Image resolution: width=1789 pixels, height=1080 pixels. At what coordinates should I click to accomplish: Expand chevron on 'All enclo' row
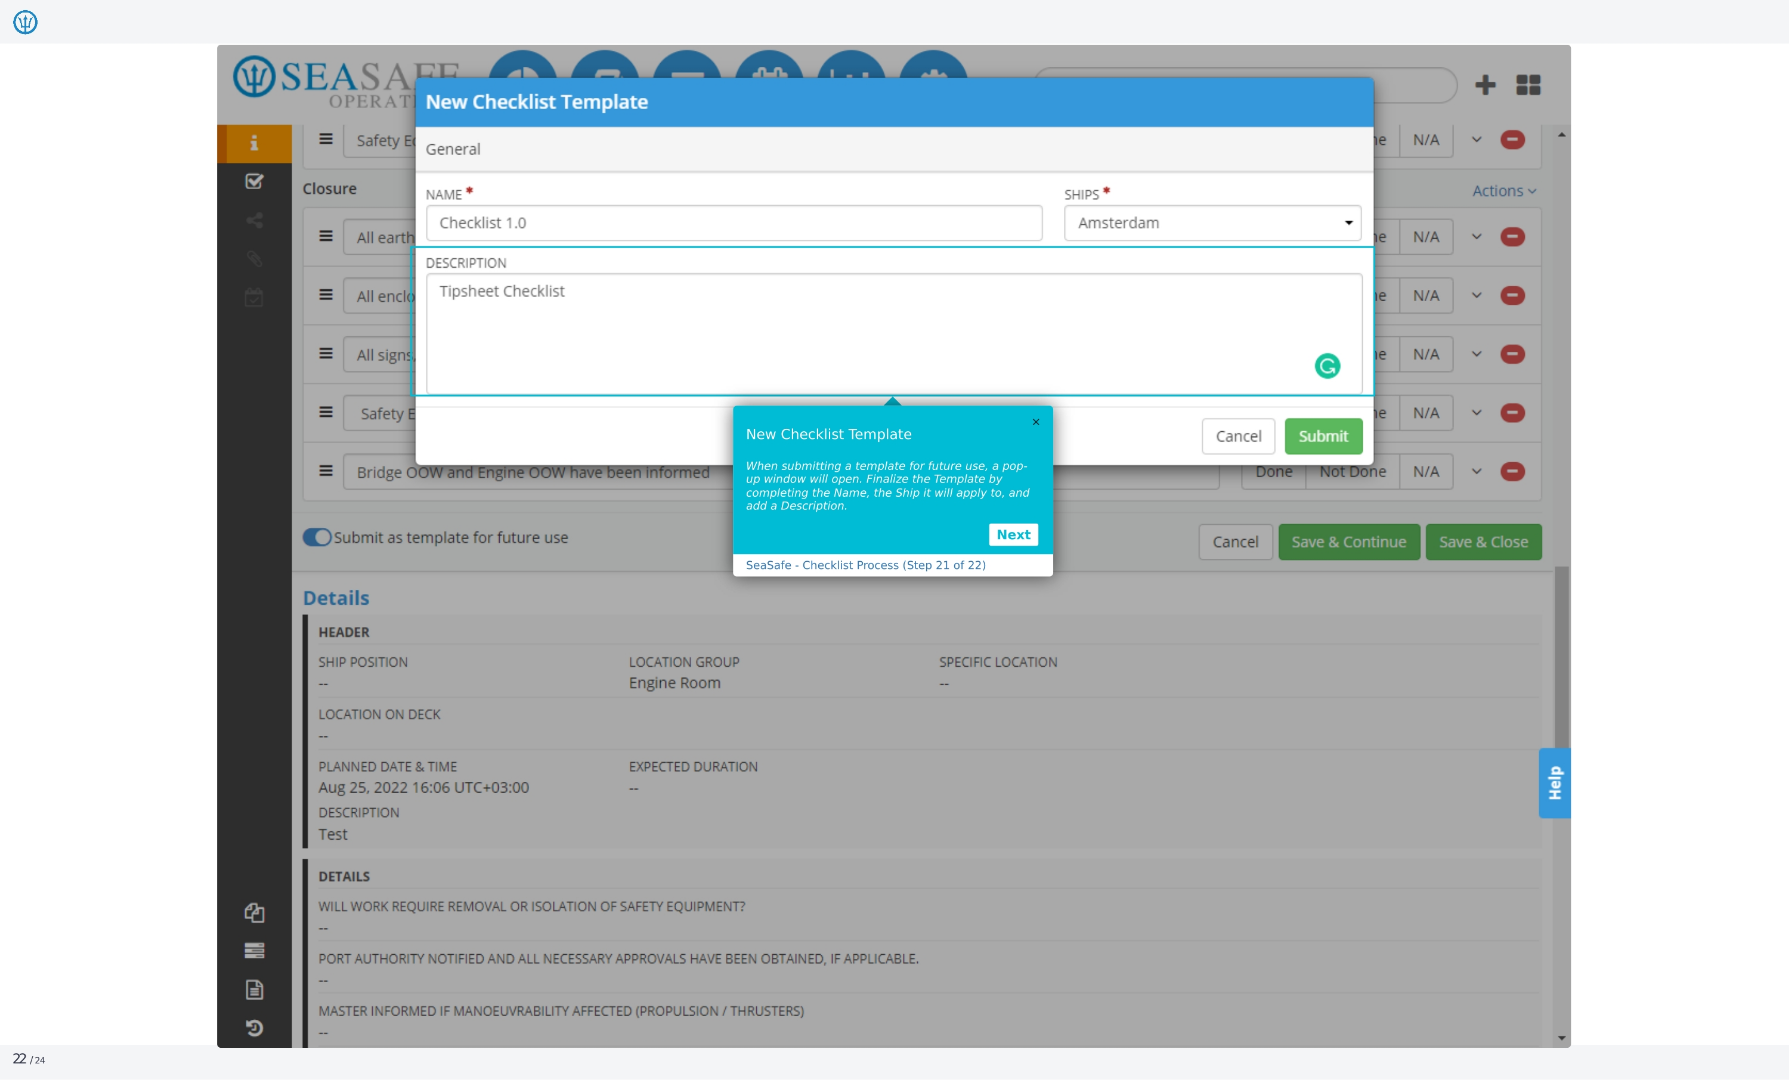coord(1476,296)
